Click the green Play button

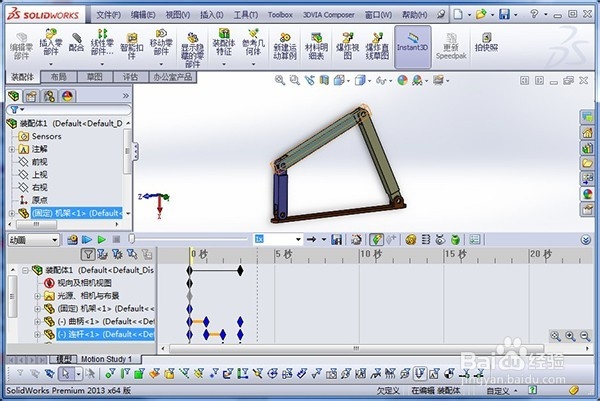[101, 240]
